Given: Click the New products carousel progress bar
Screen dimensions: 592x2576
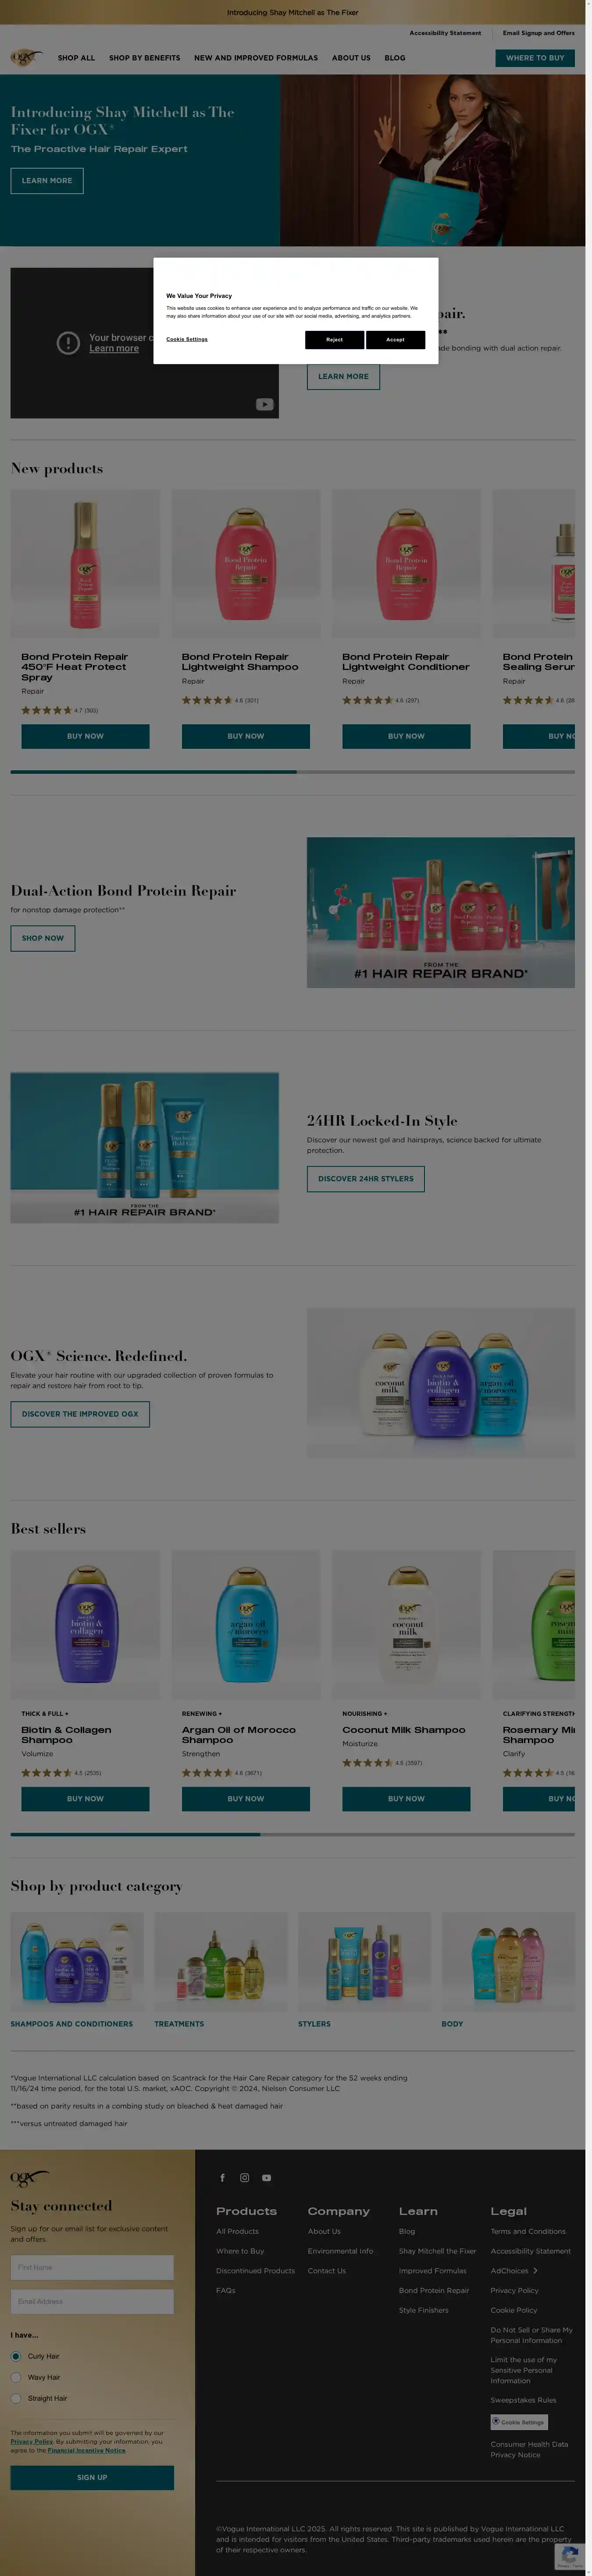Looking at the screenshot, I should (292, 772).
